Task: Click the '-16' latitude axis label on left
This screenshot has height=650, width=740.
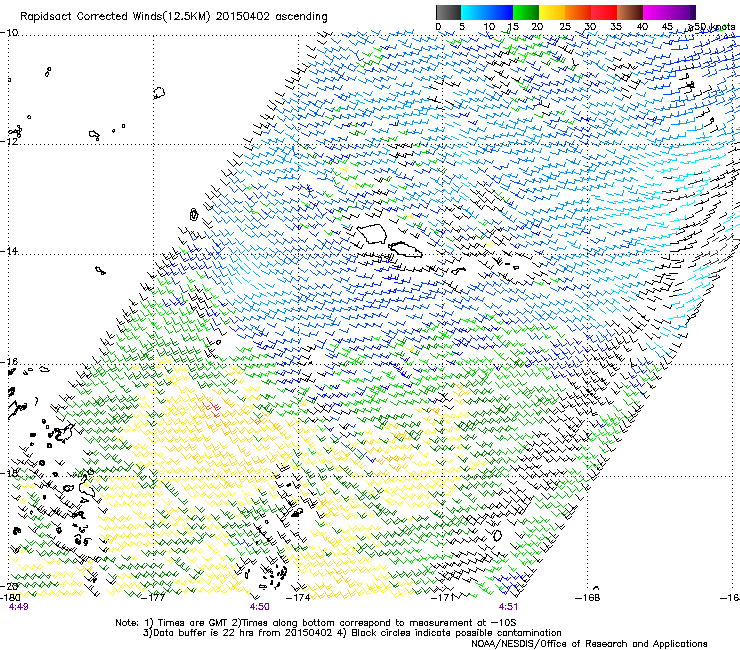Action: click(9, 362)
